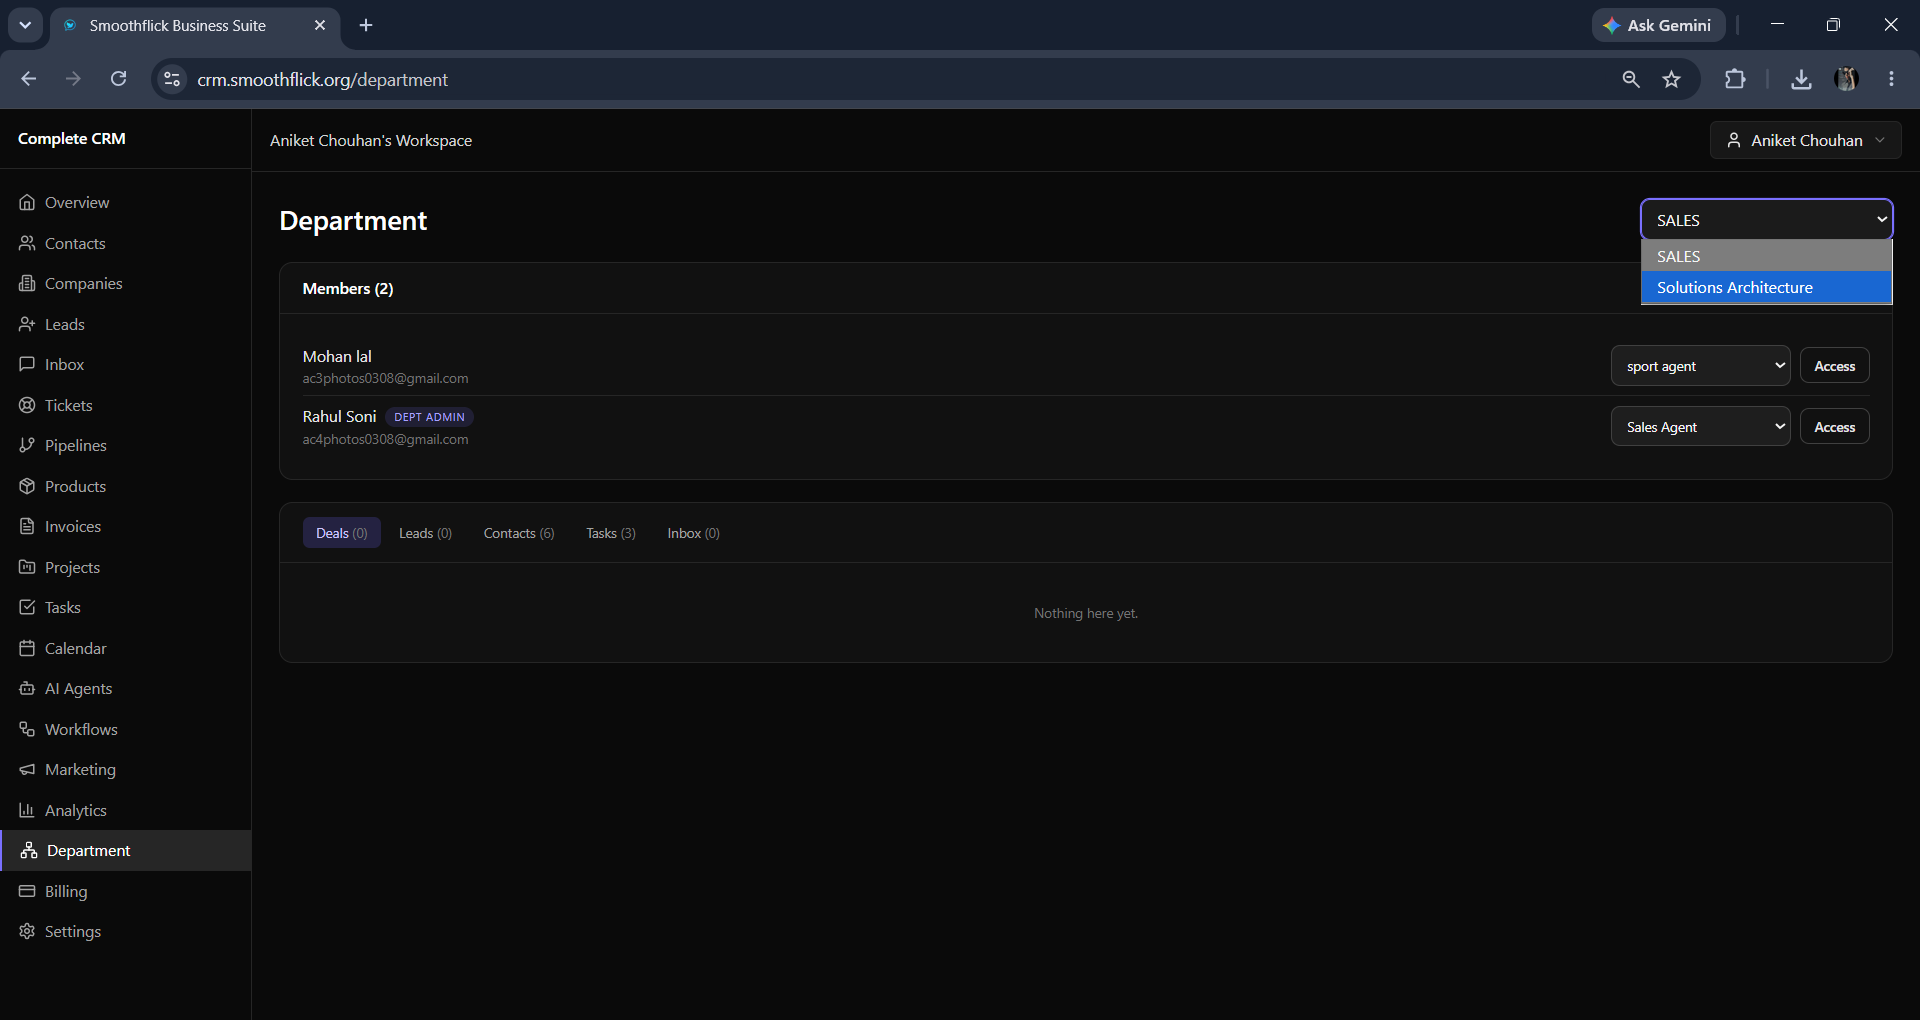The width and height of the screenshot is (1920, 1020).
Task: Click the AI Agents robot icon
Action: point(27,688)
